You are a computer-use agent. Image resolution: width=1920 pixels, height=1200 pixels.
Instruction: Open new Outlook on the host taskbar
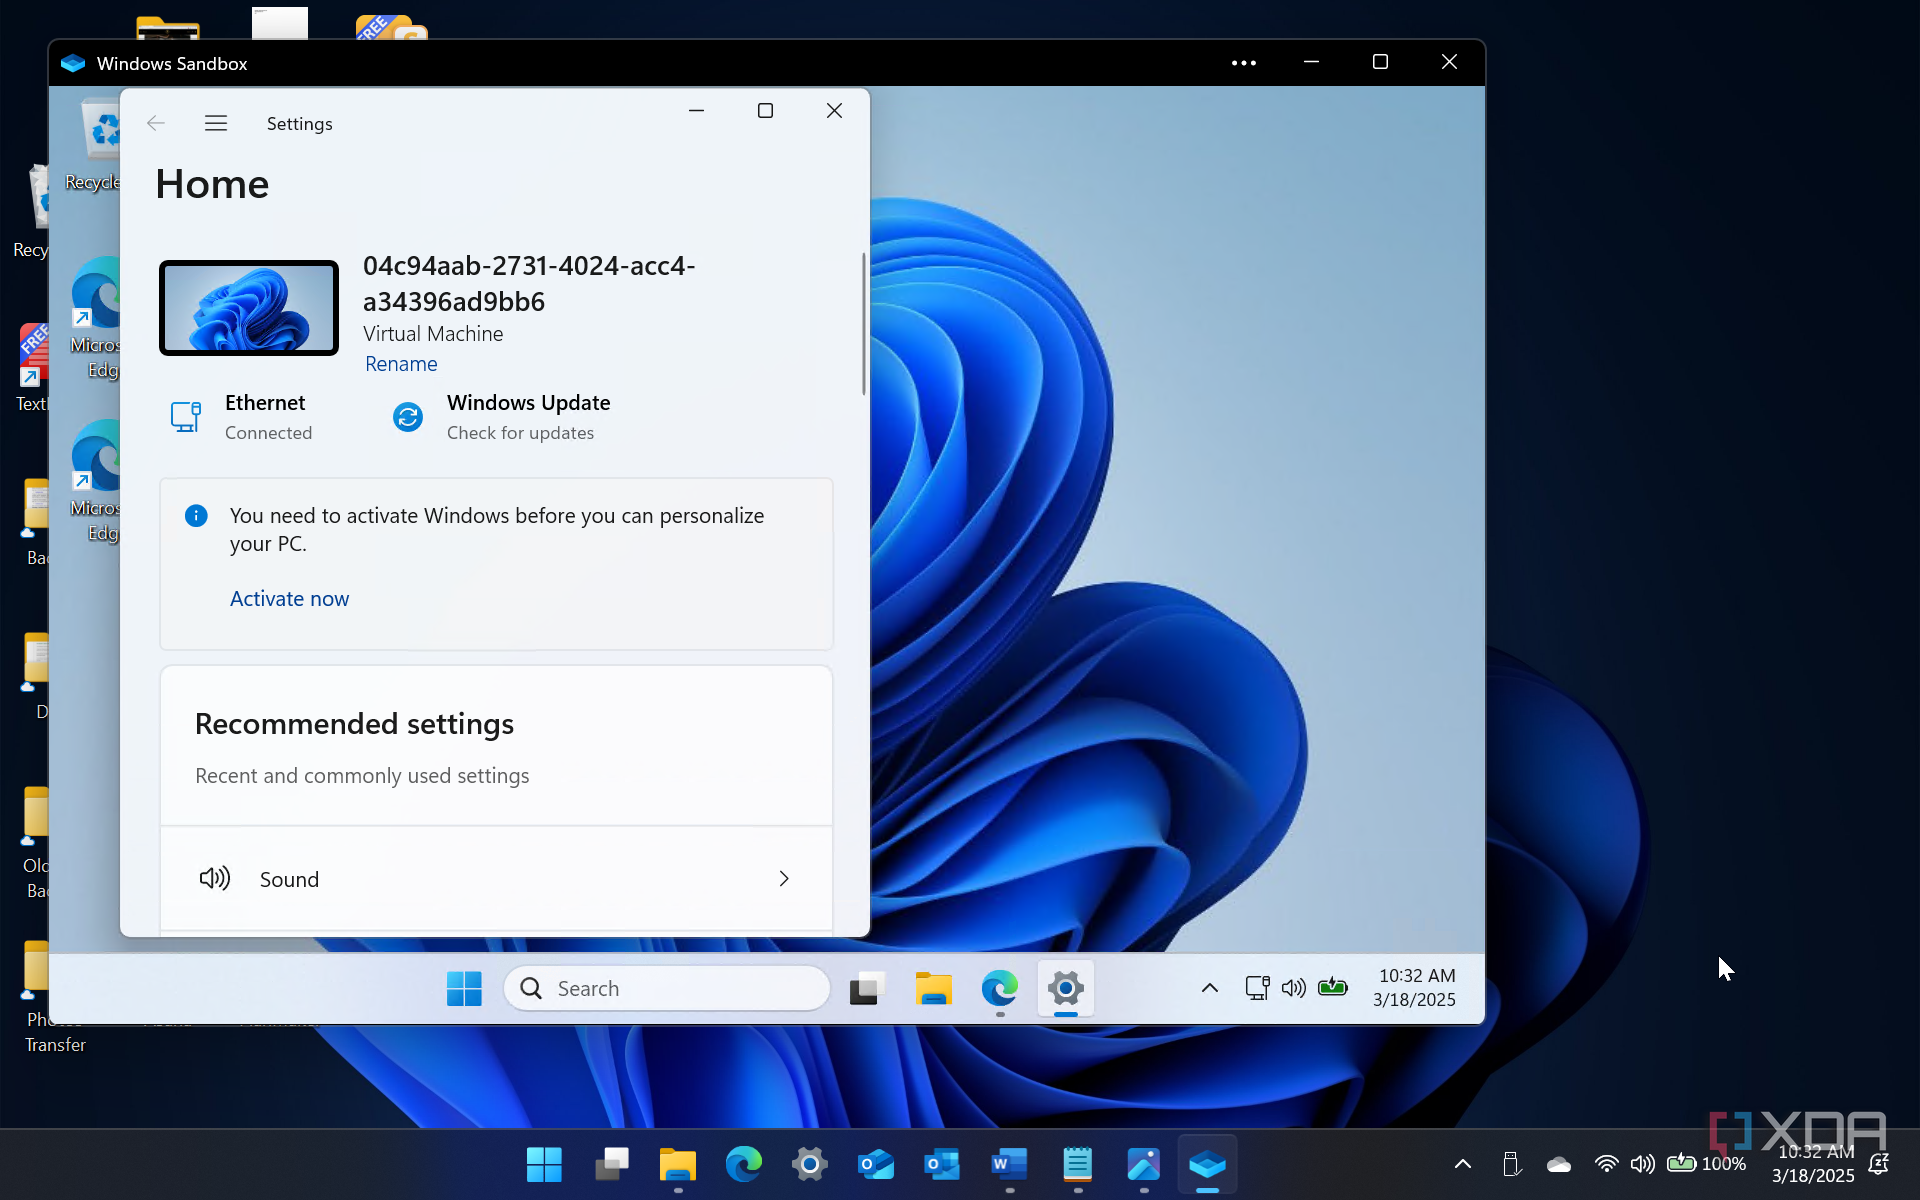tap(876, 1165)
